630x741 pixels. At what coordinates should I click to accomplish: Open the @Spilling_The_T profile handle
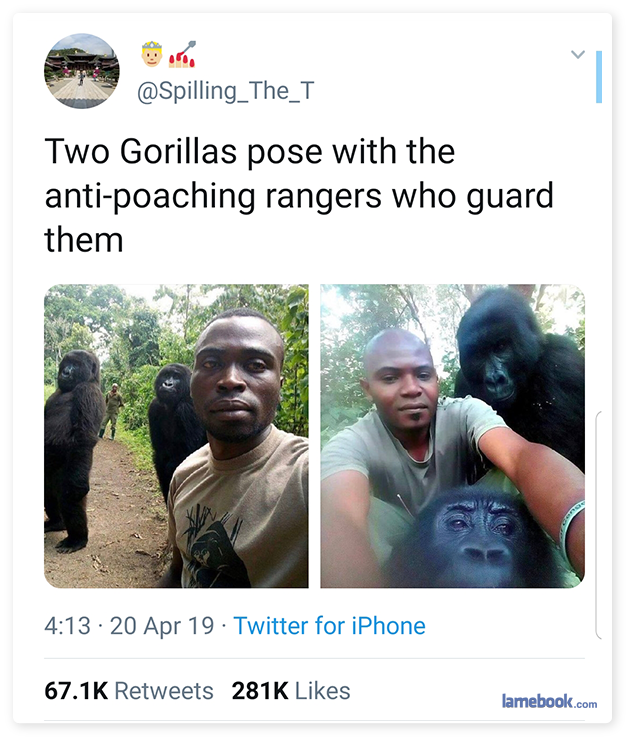click(x=225, y=91)
